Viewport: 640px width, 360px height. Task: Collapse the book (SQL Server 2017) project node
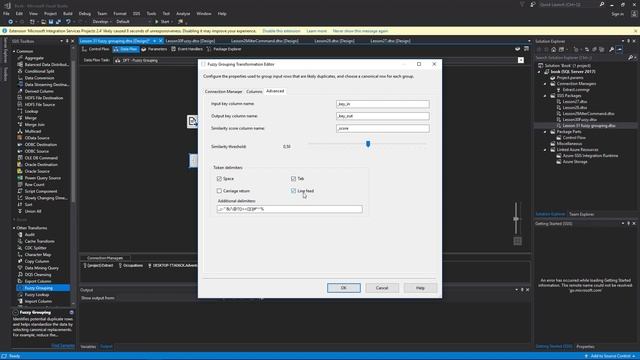[539, 71]
